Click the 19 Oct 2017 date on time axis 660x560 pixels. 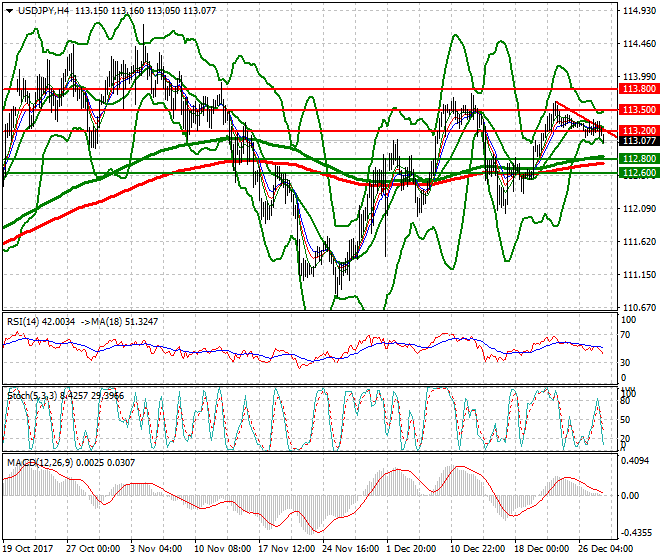28,549
